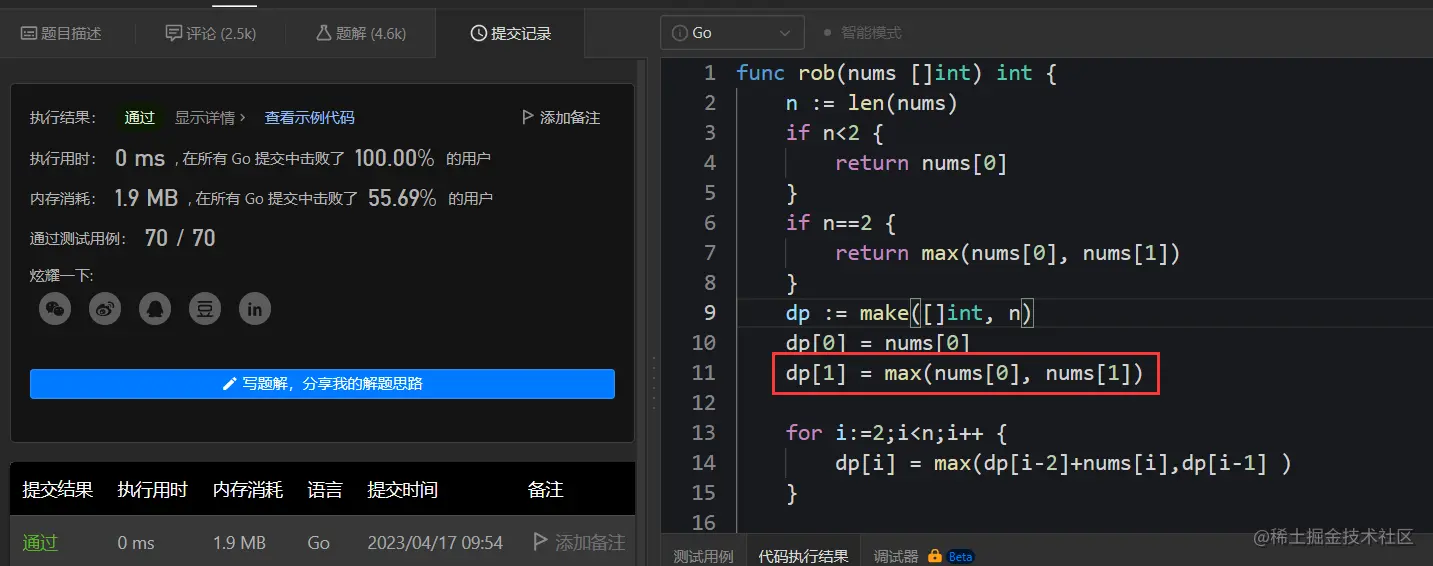Click top 添加备注 button in result panel
Image resolution: width=1433 pixels, height=566 pixels.
click(561, 117)
